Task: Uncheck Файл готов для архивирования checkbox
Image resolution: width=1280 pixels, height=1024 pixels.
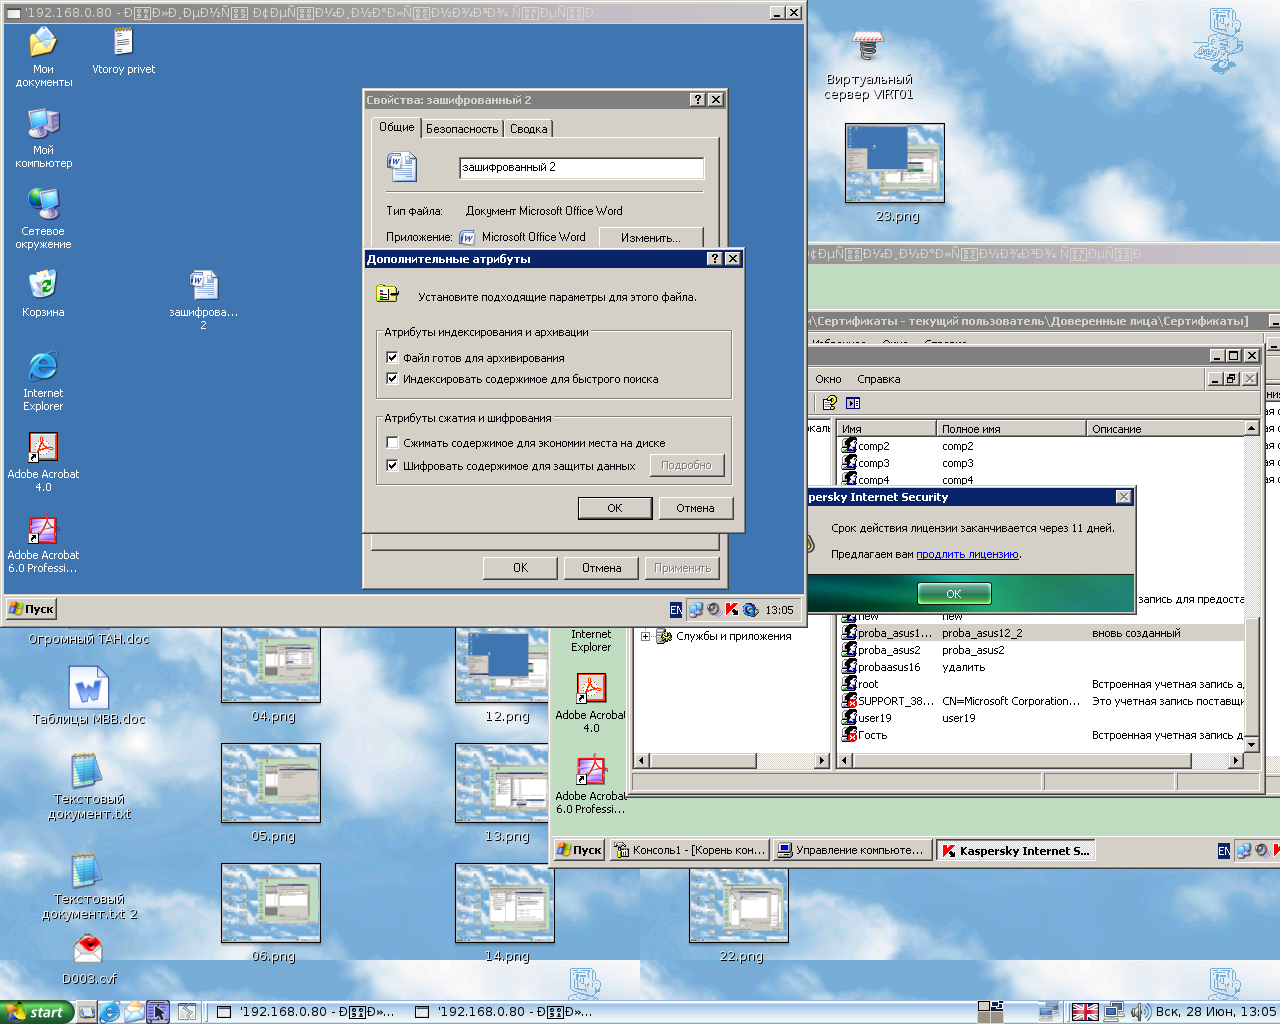Action: pyautogui.click(x=392, y=357)
